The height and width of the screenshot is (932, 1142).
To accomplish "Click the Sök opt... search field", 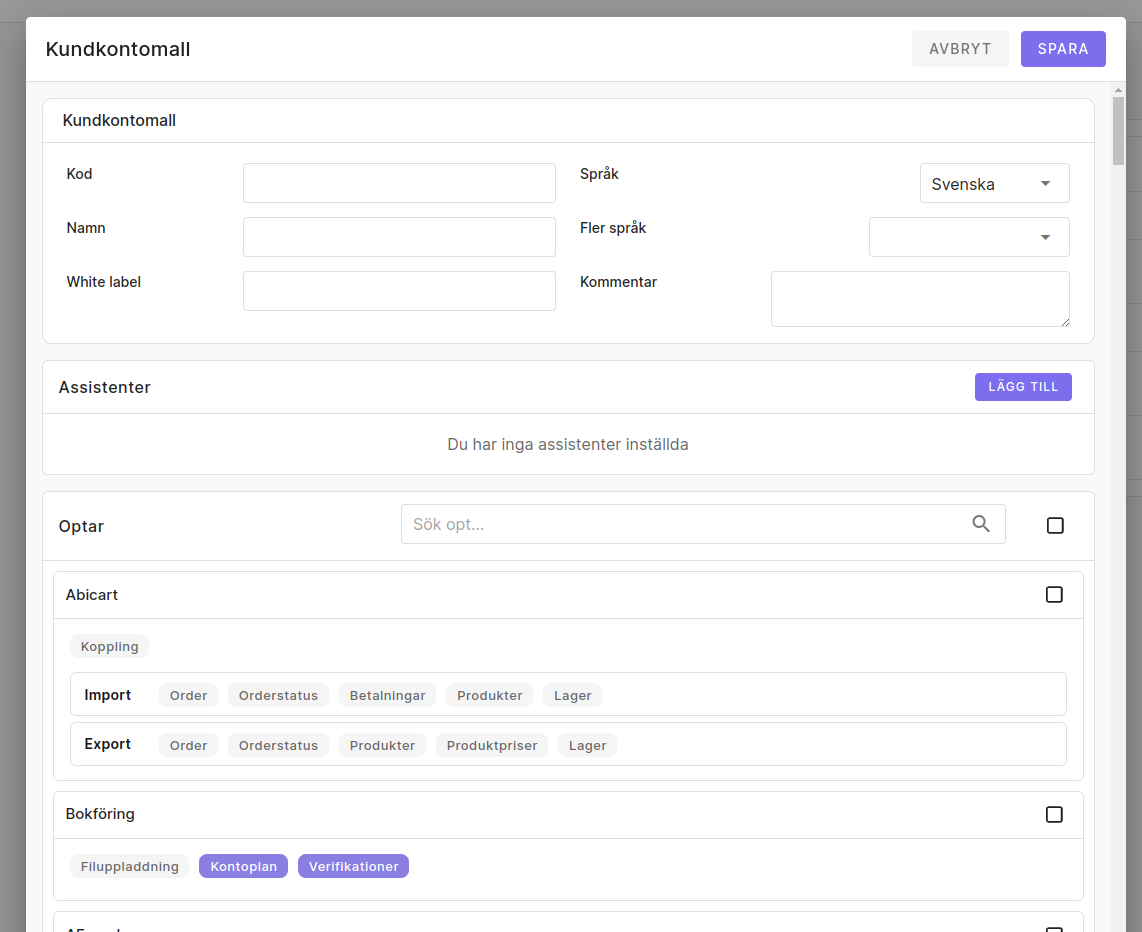I will (703, 524).
